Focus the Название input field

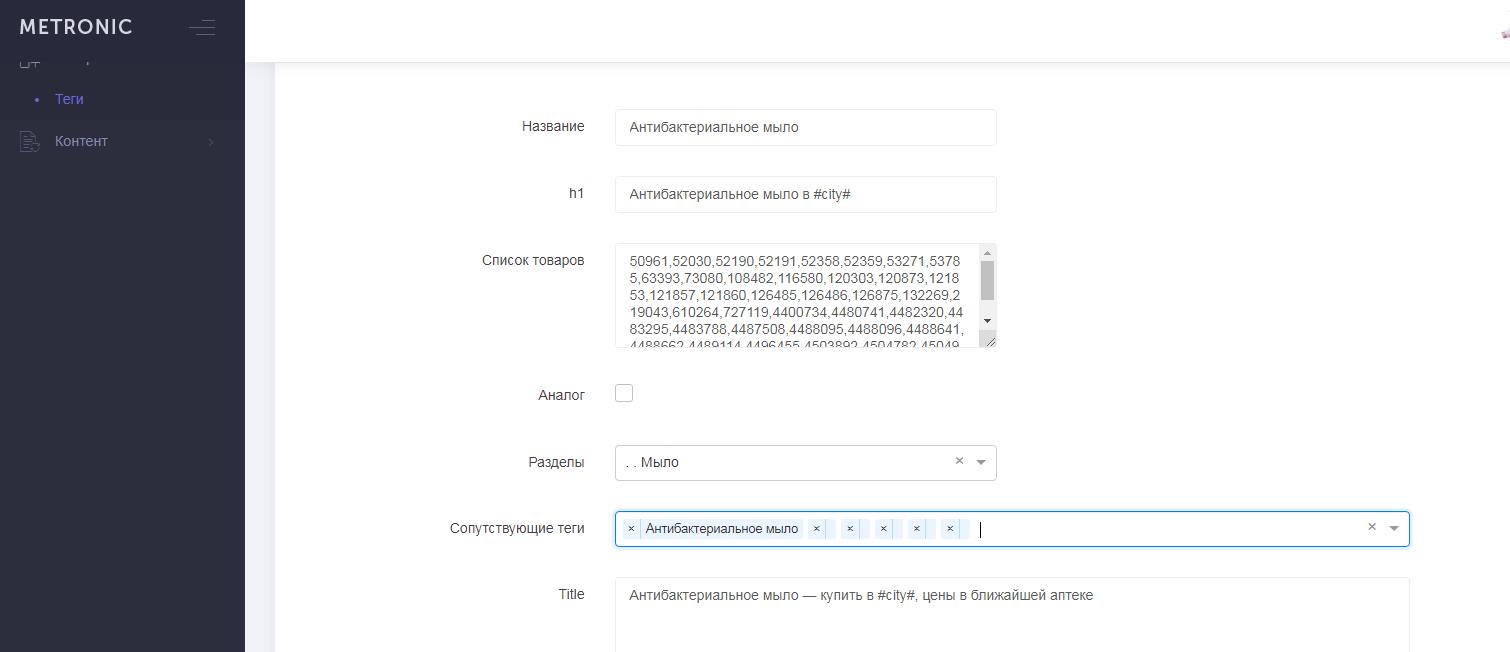[x=806, y=127]
